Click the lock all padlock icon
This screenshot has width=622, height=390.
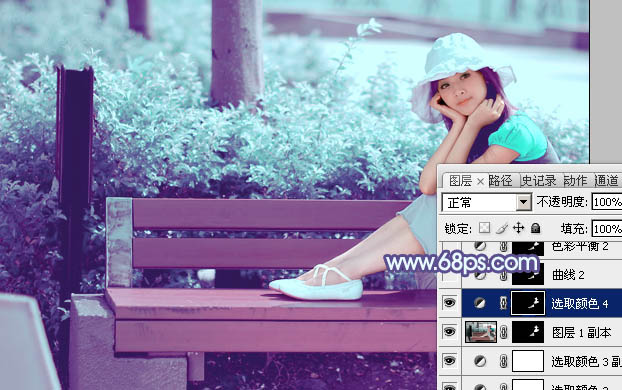[x=536, y=228]
